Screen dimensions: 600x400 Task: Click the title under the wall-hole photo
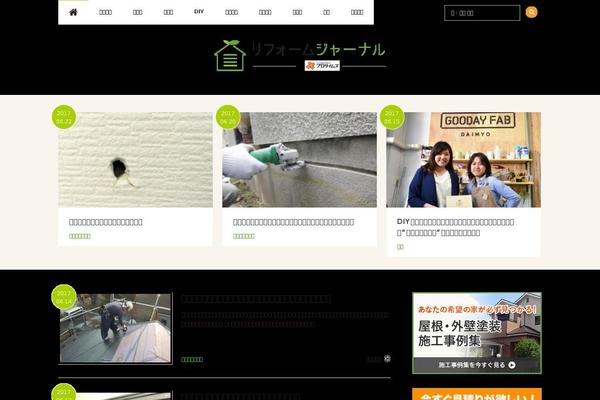coord(106,222)
